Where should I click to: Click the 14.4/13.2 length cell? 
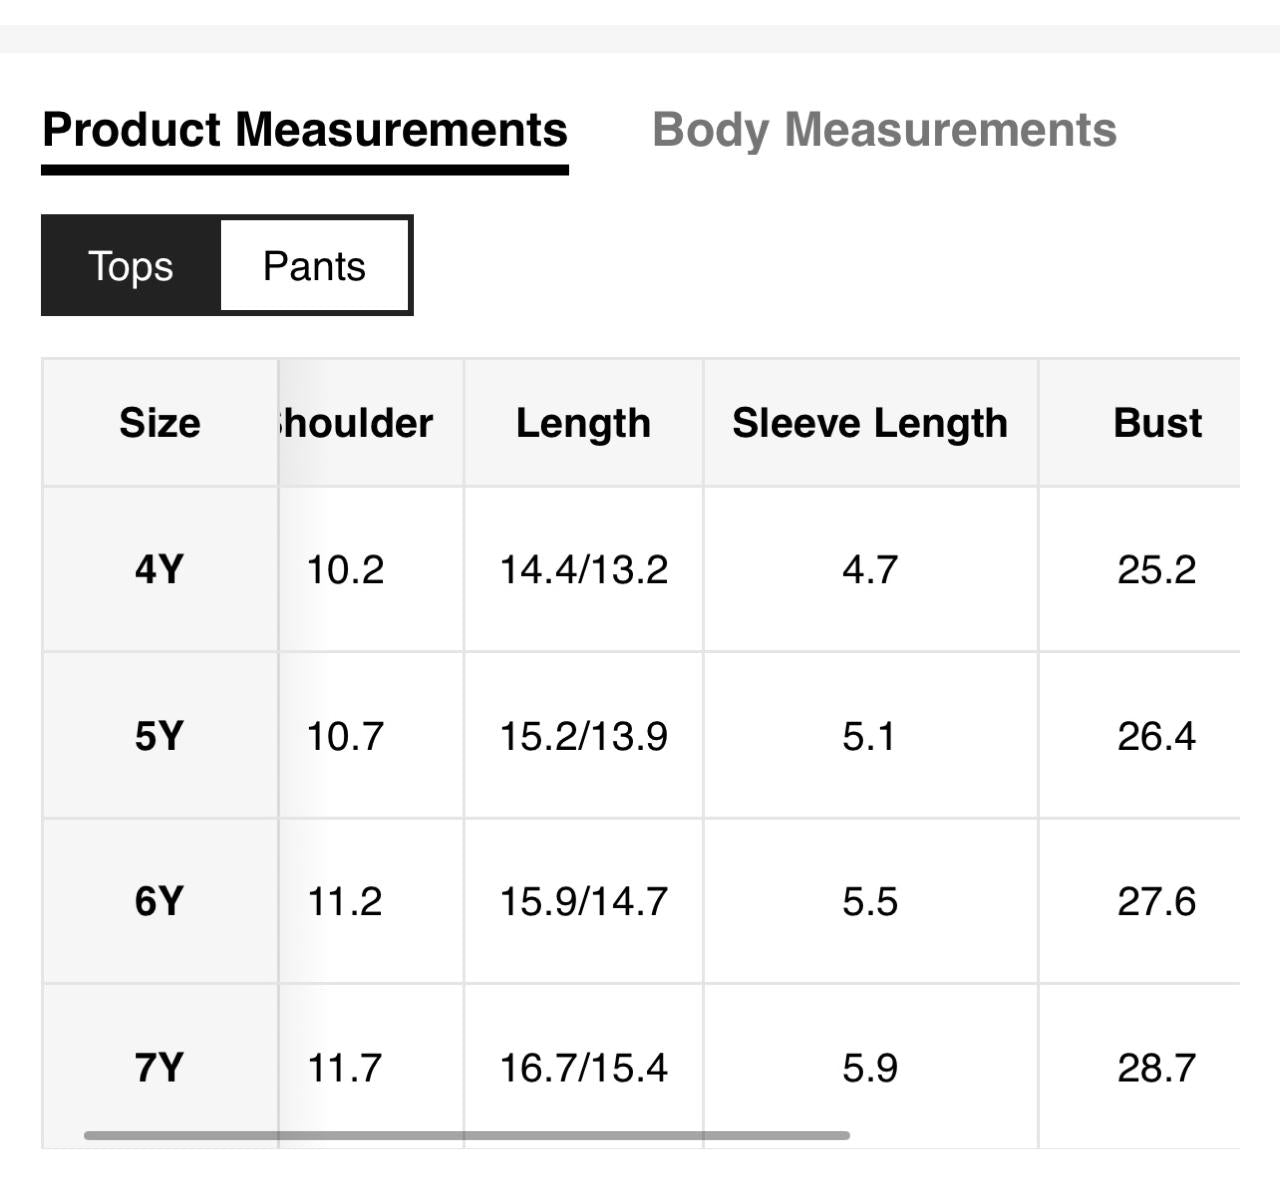[x=583, y=570]
